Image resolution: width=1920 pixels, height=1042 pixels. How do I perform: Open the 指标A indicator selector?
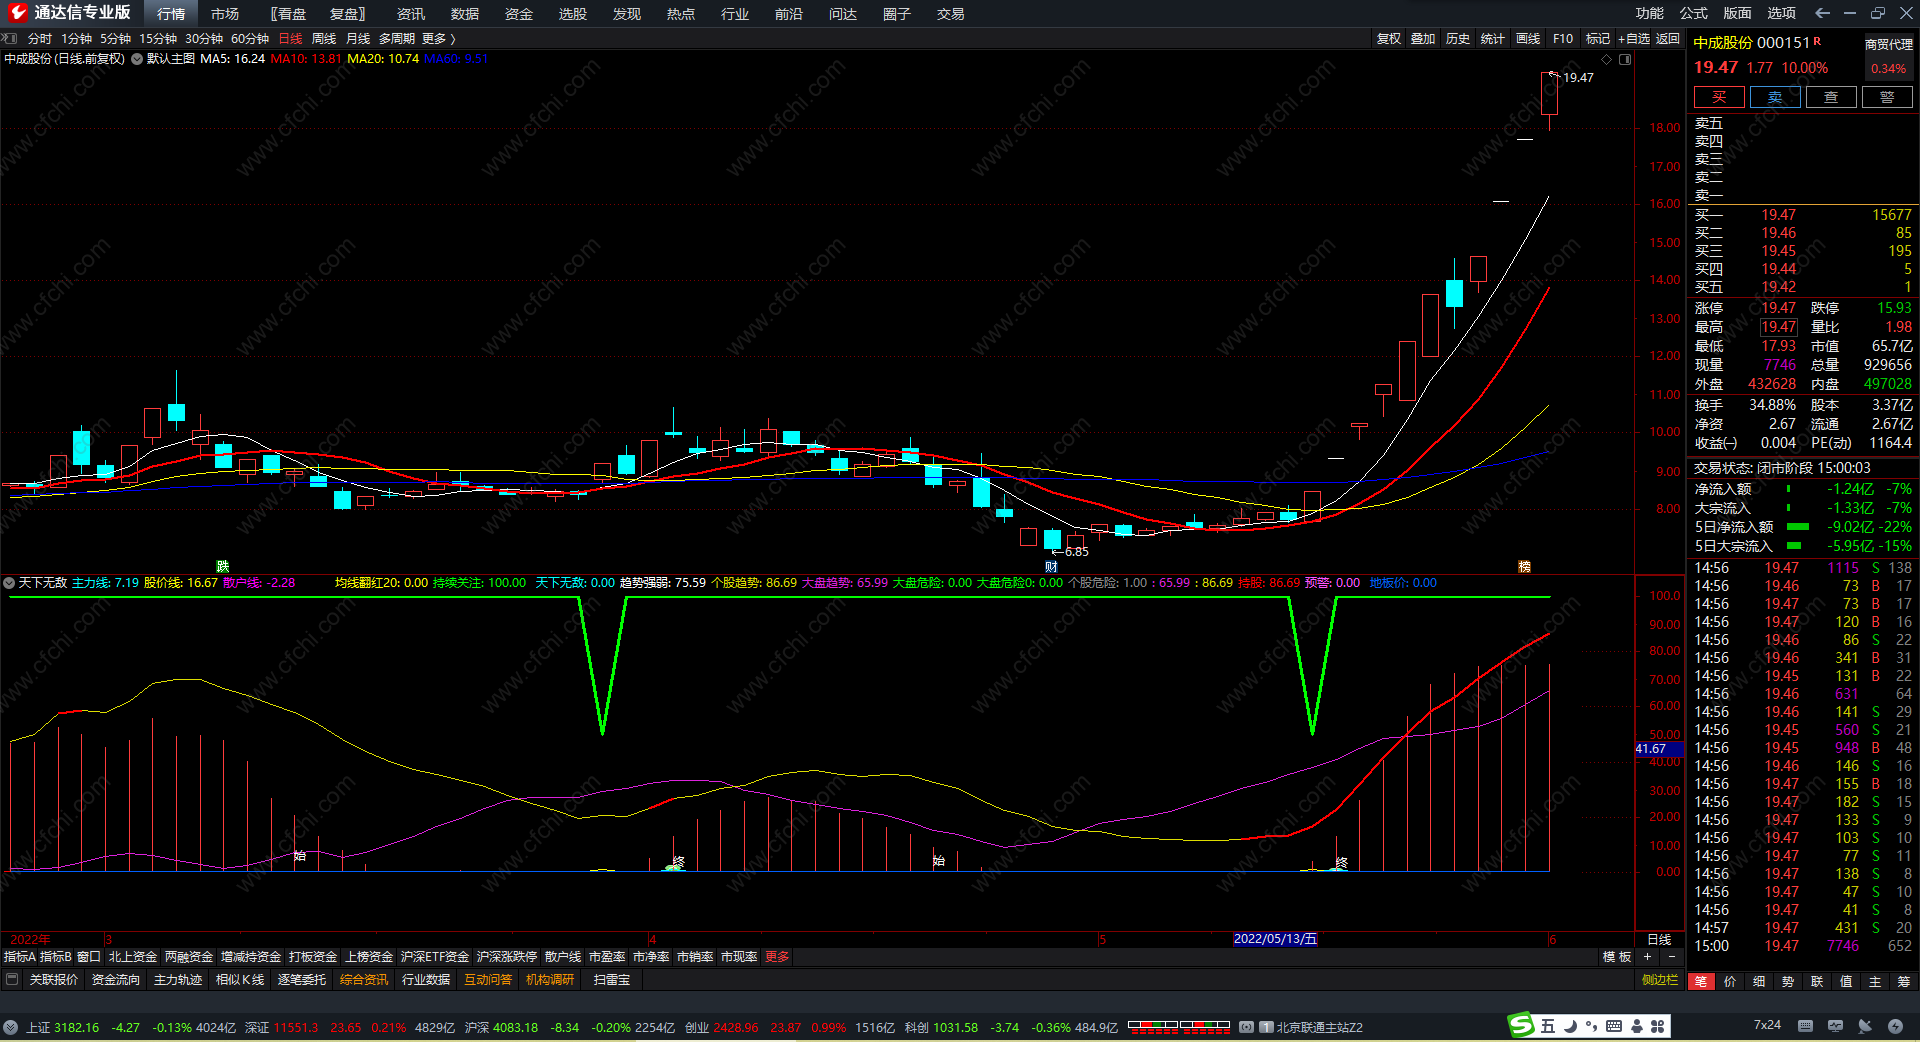click(20, 957)
